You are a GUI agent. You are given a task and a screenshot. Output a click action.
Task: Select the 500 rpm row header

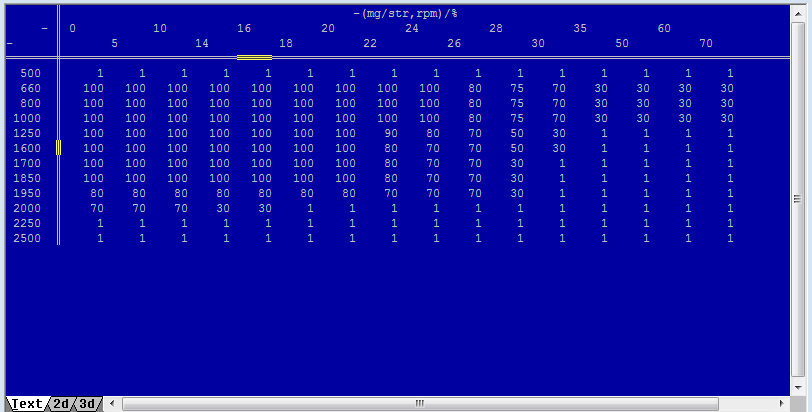coord(30,74)
